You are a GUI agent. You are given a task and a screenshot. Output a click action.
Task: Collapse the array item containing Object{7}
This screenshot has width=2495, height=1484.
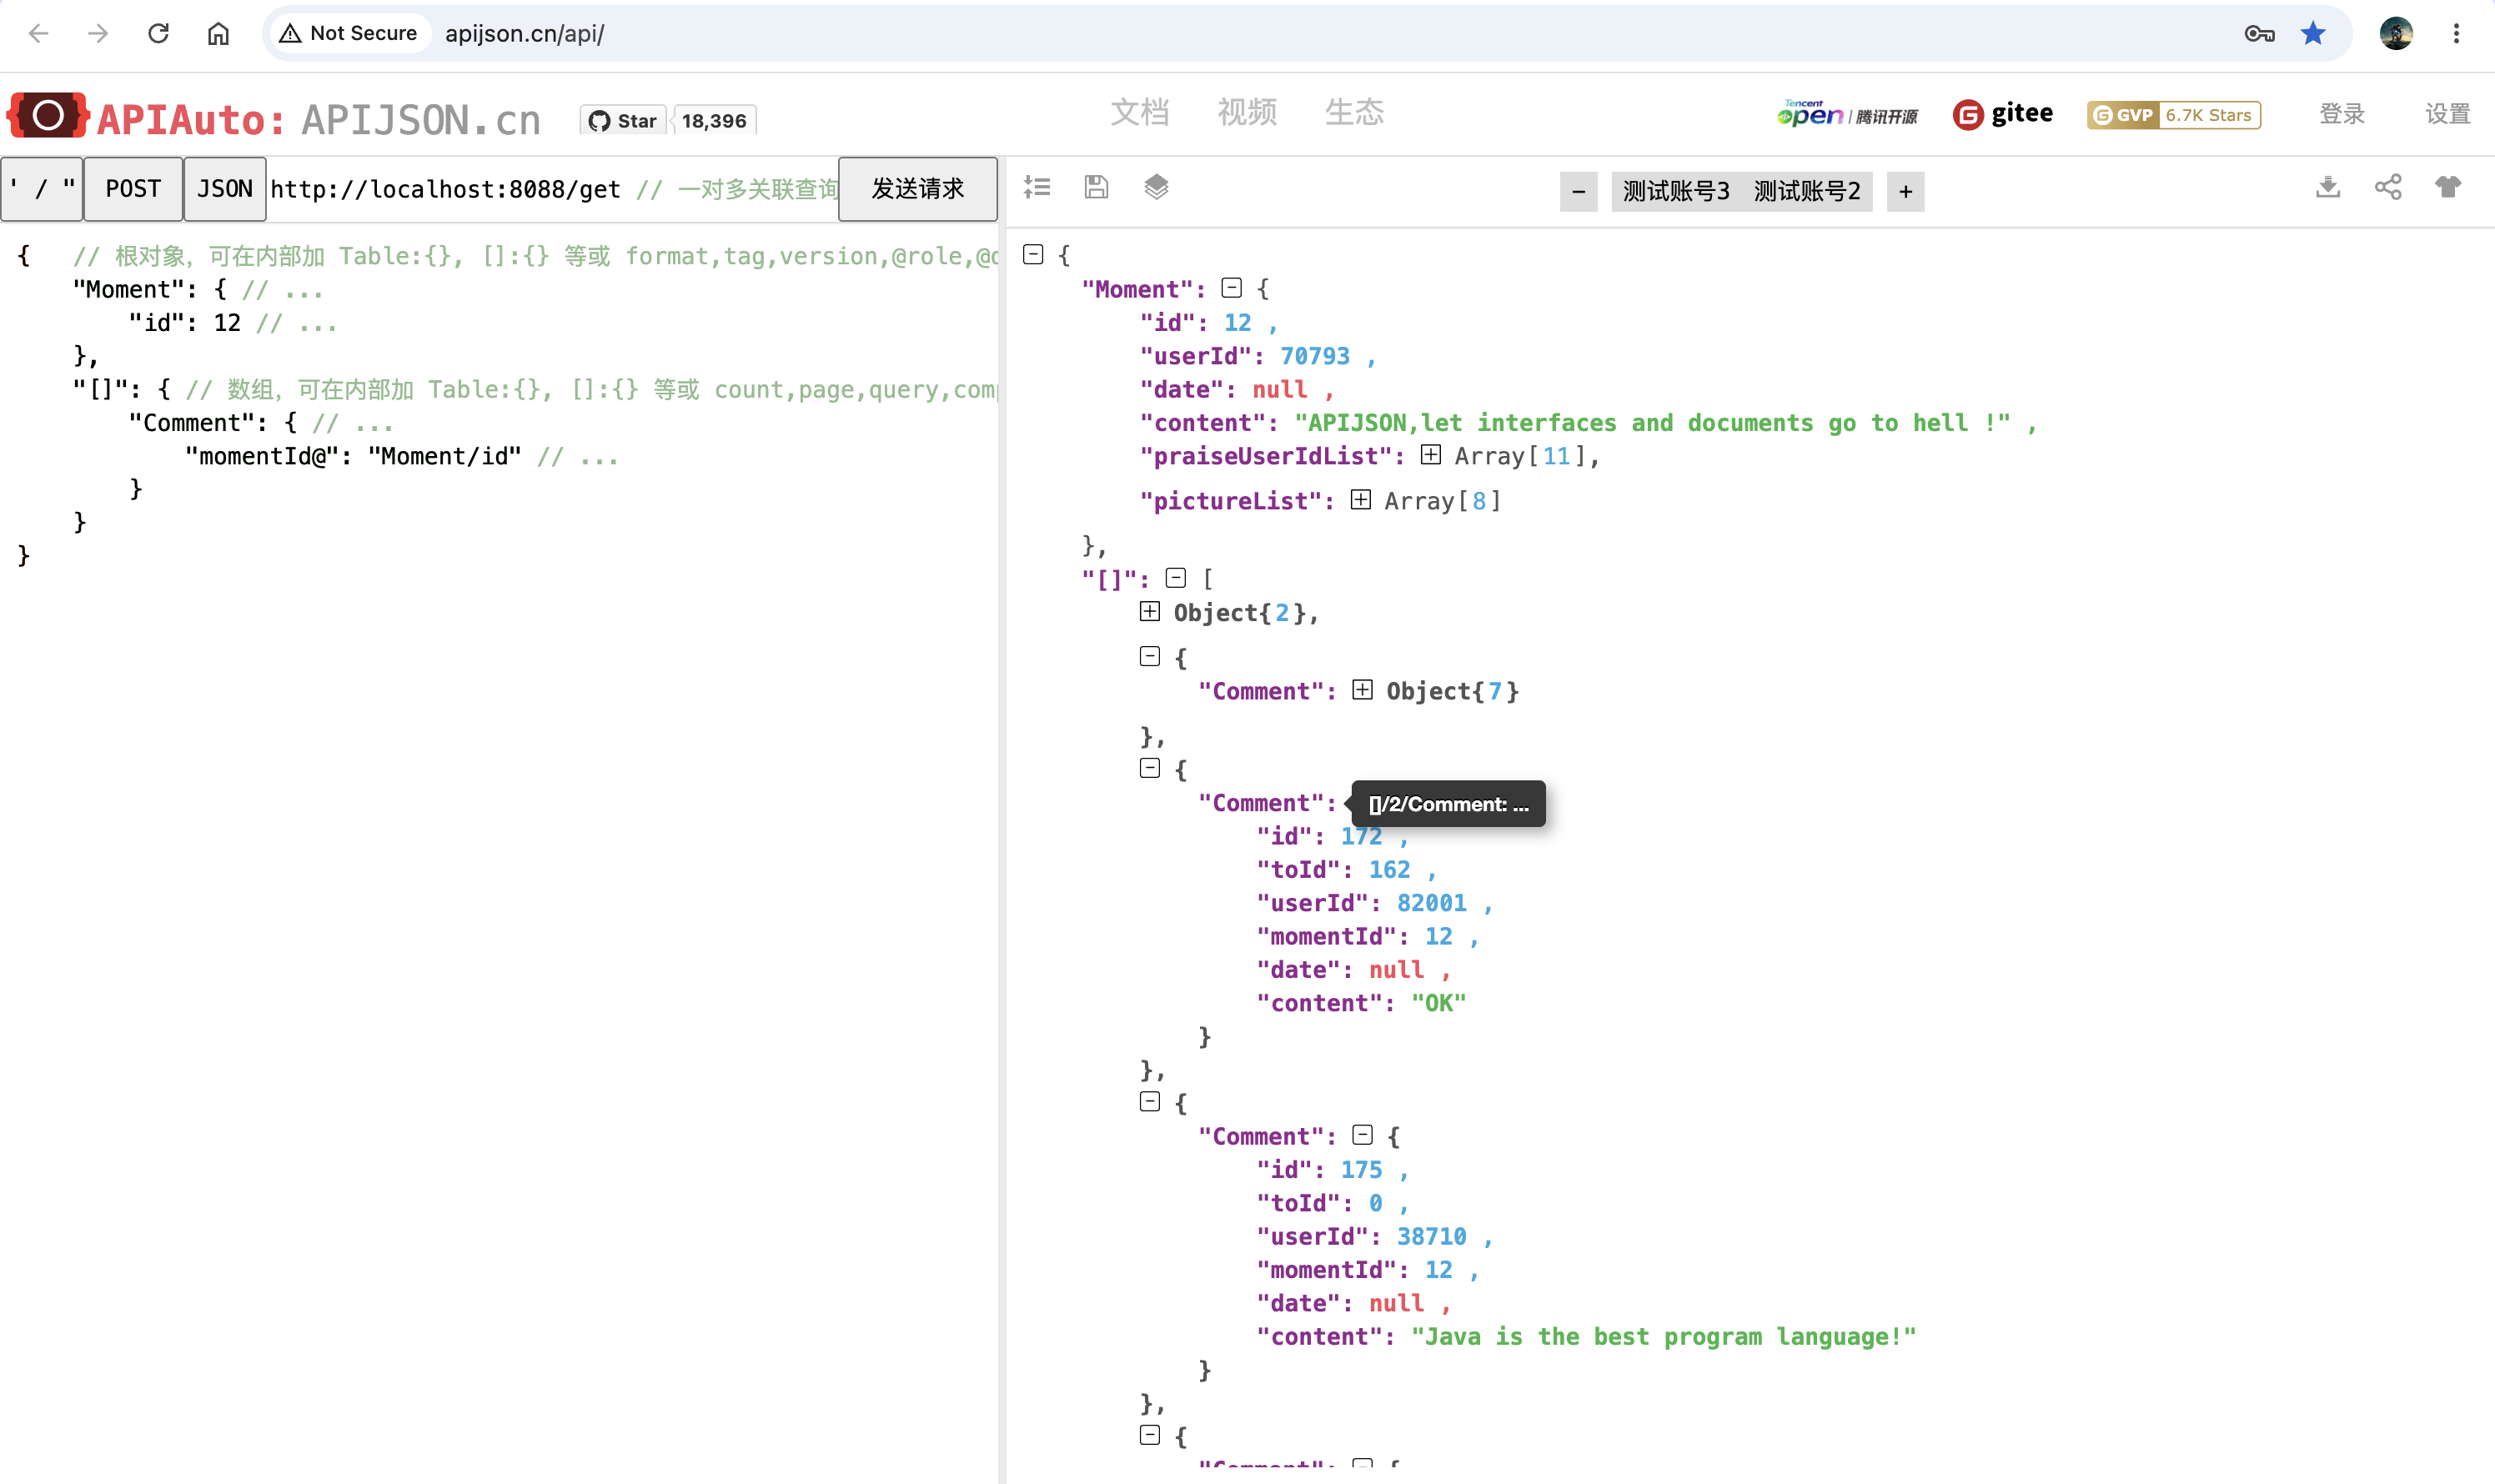click(1150, 656)
